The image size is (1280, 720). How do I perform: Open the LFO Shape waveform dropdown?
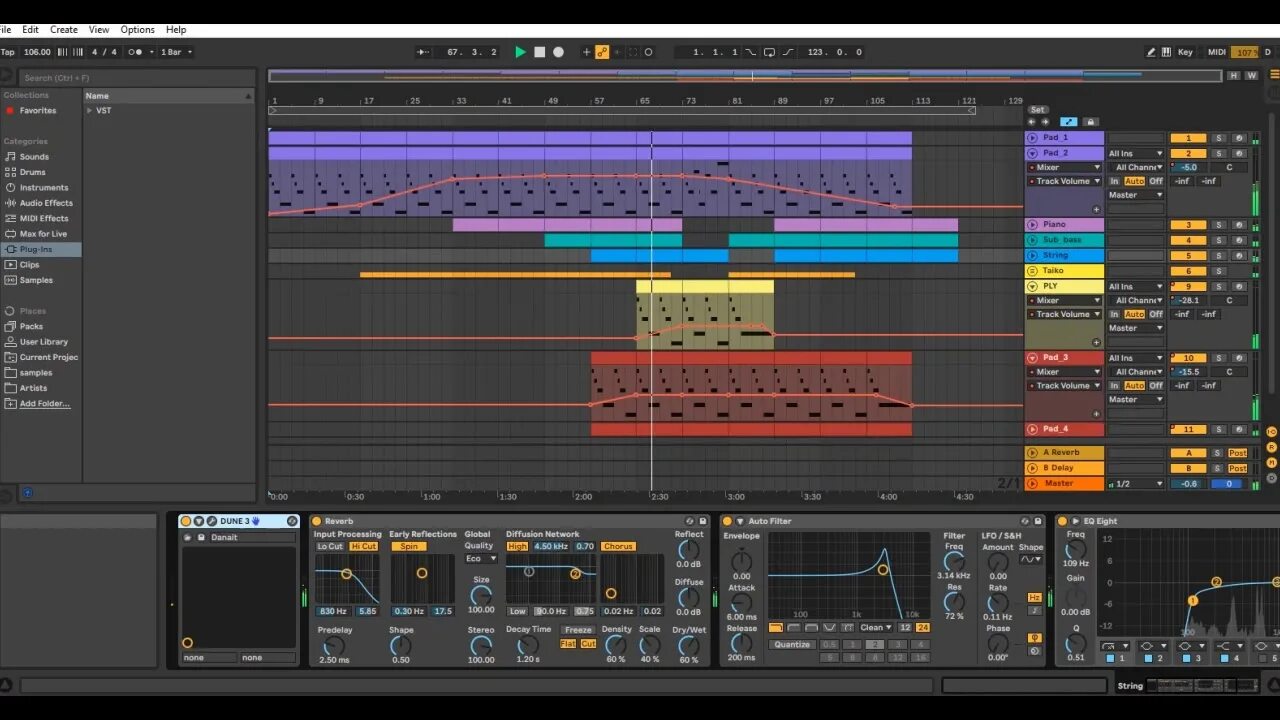tap(1030, 560)
